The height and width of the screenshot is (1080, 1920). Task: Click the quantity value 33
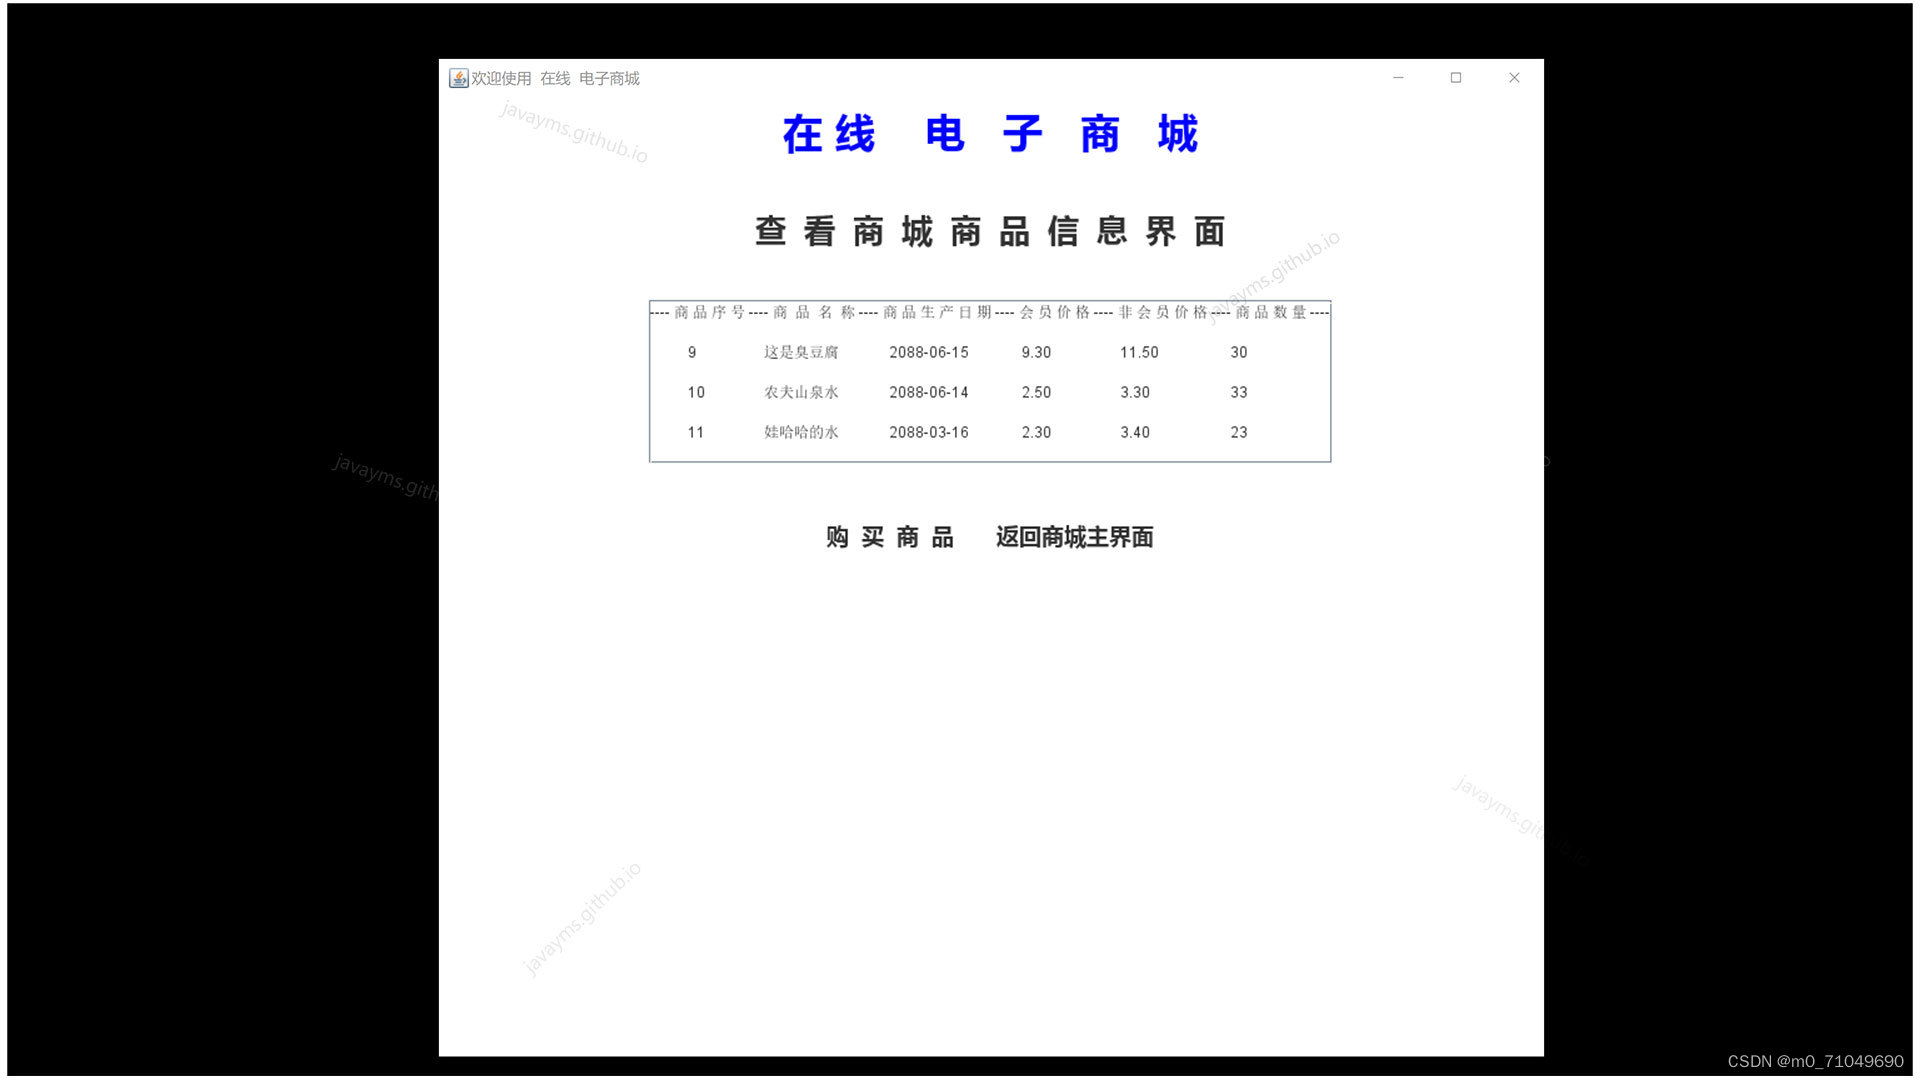1238,393
